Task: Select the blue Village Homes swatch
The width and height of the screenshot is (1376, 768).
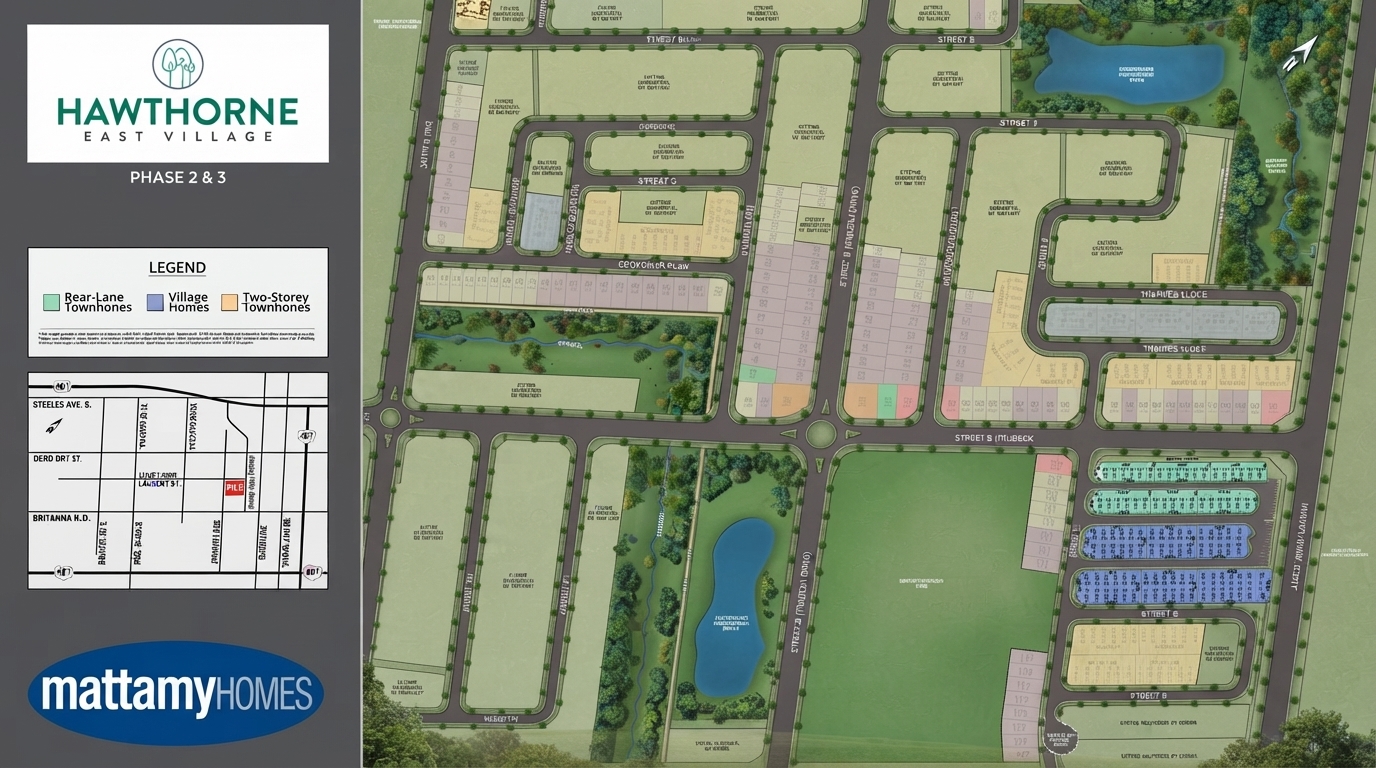Action: [155, 302]
